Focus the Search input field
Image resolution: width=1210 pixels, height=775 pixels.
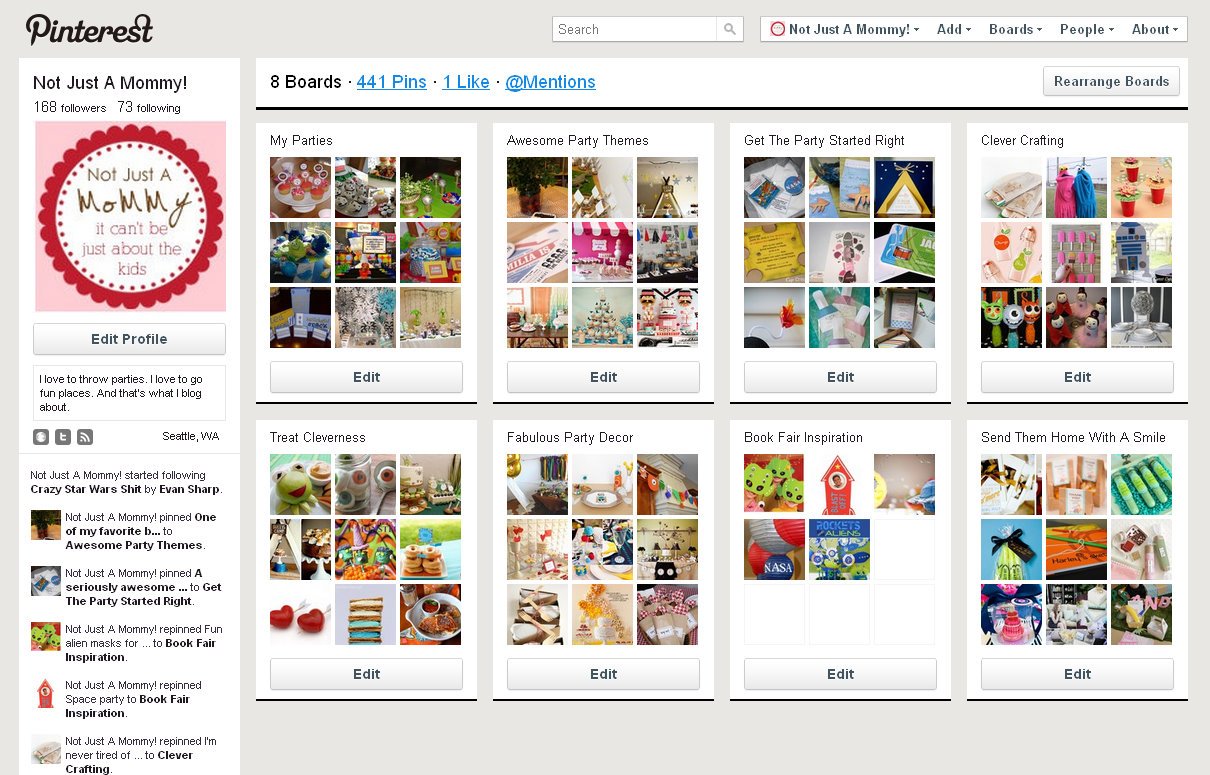[x=634, y=29]
